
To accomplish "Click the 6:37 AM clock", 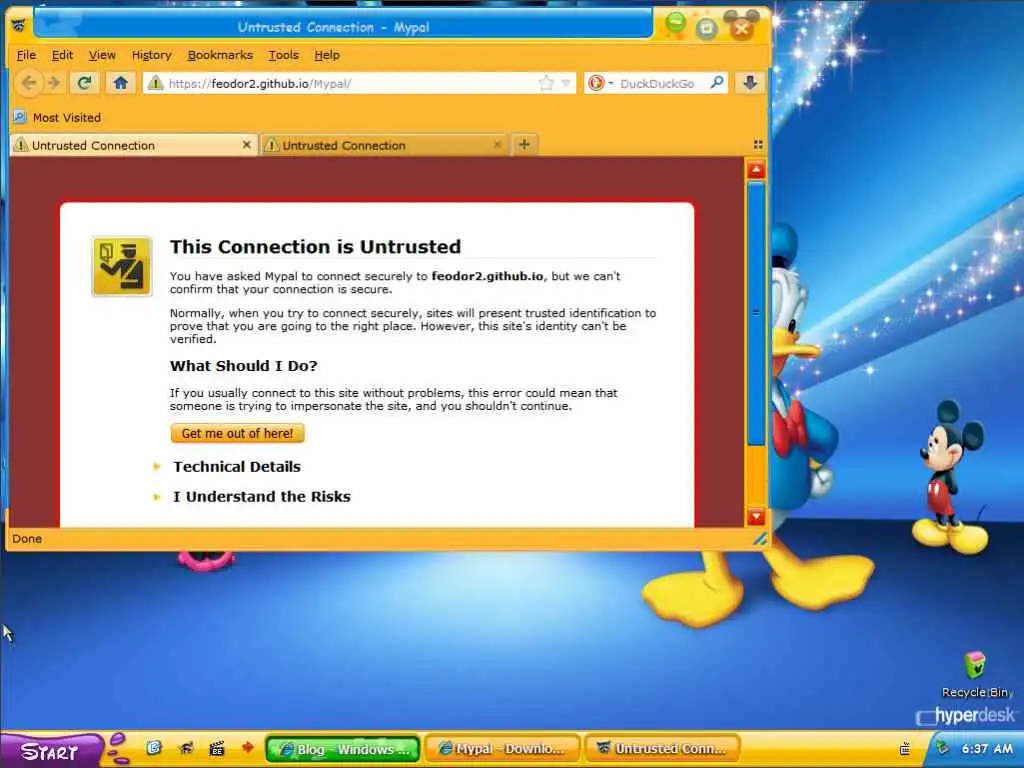I will point(987,748).
